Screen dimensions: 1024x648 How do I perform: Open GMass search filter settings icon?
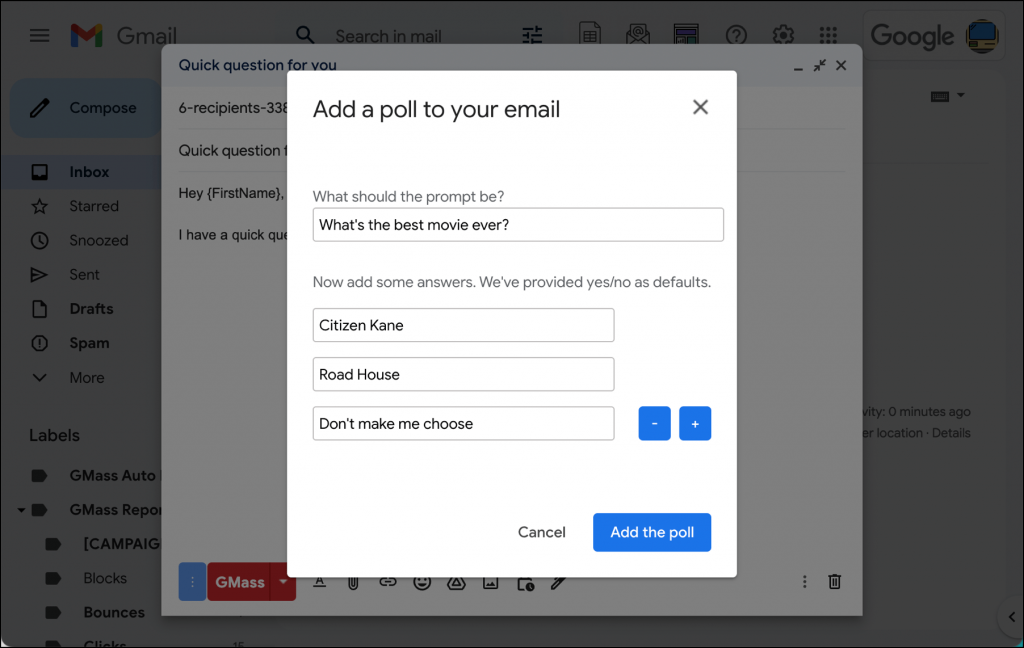click(532, 35)
